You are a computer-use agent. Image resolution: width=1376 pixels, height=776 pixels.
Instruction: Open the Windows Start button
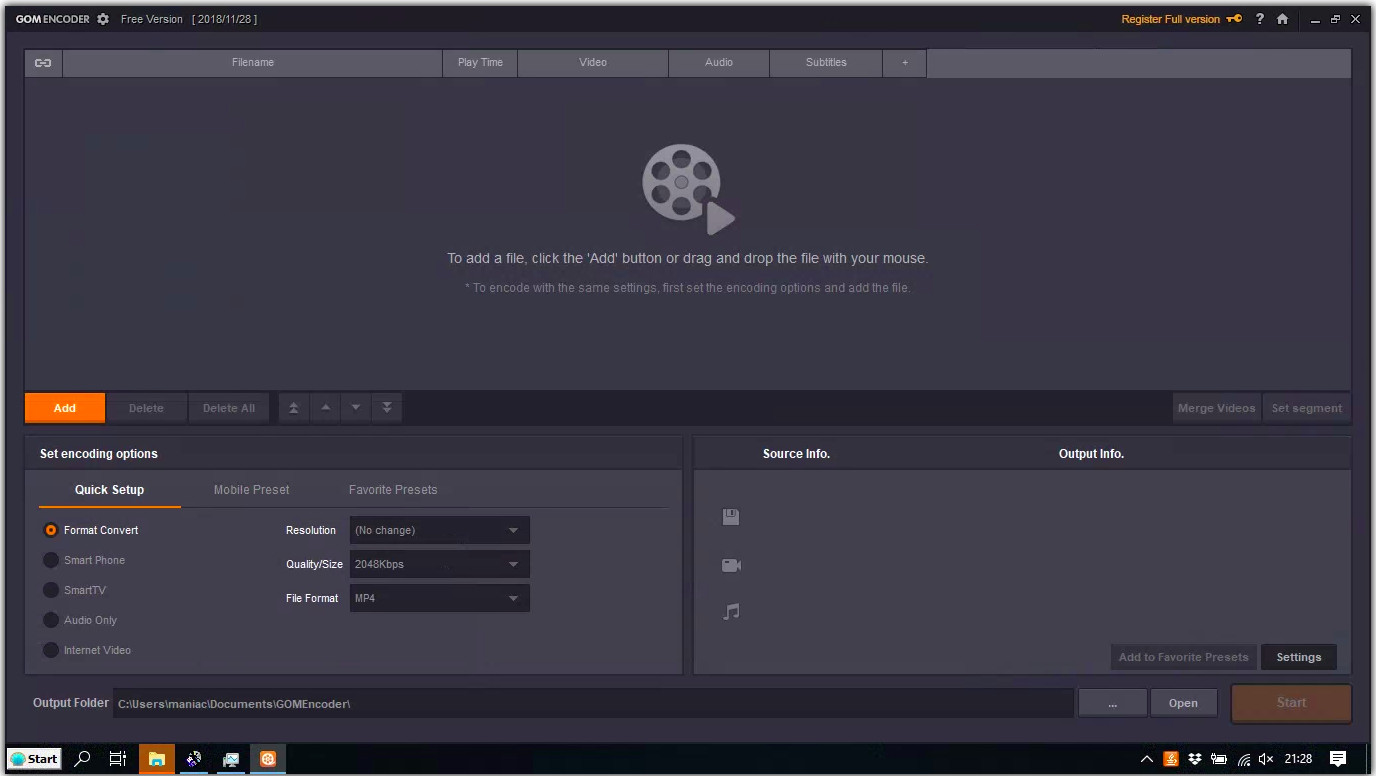tap(34, 759)
